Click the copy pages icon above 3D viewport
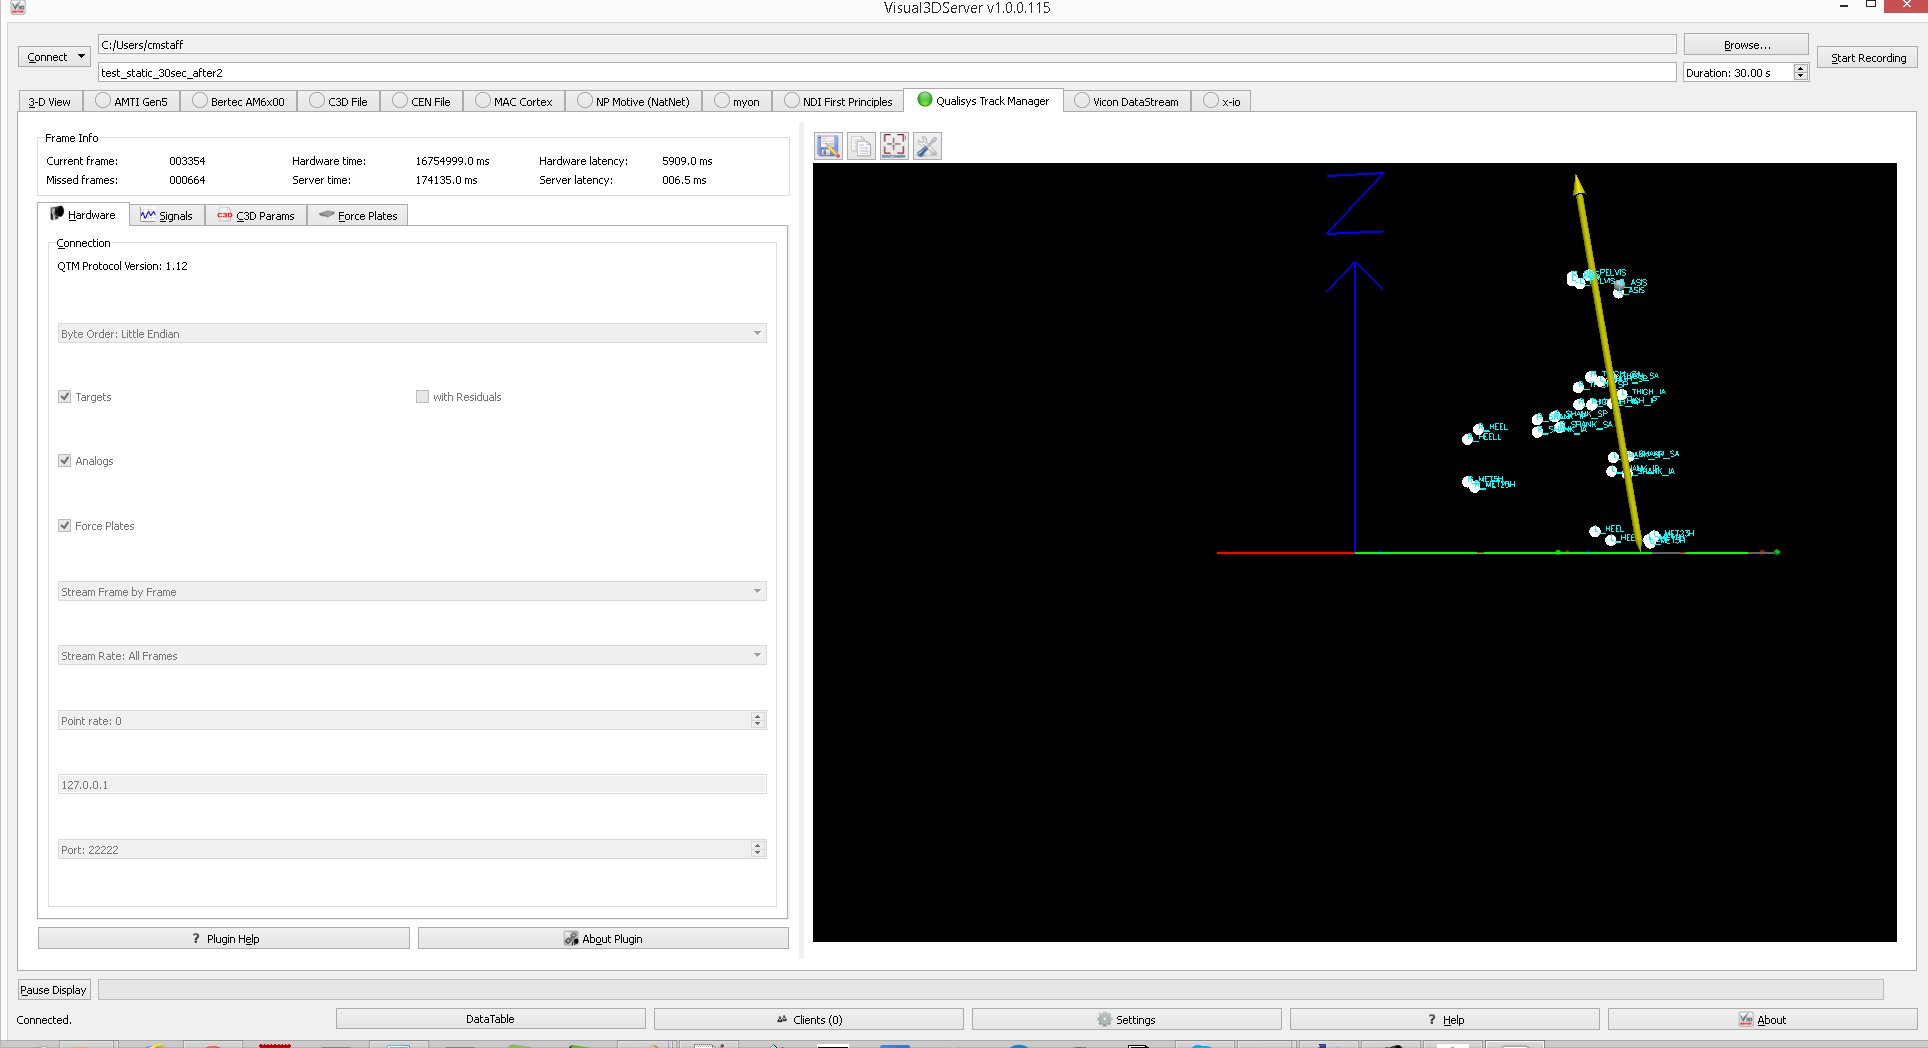 pos(861,146)
